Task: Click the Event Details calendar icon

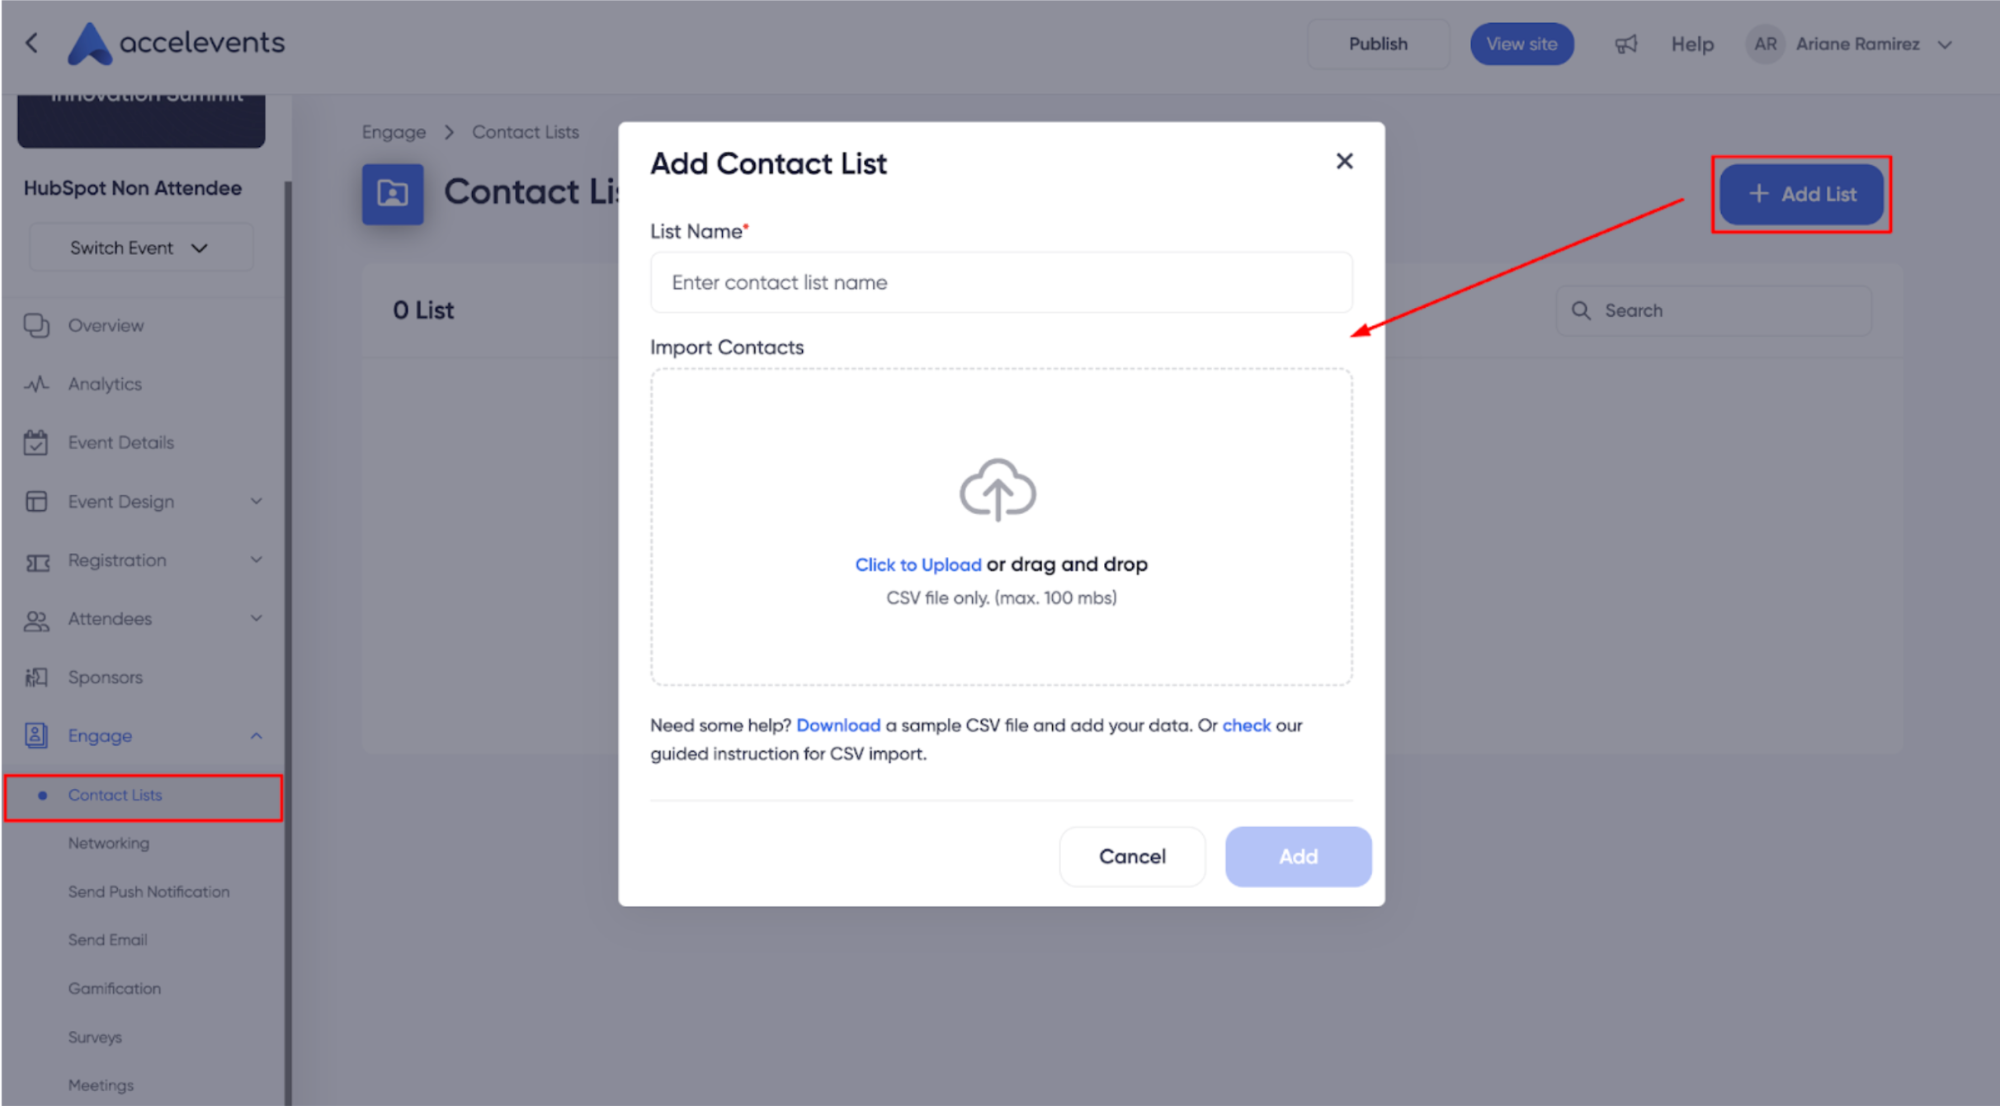Action: coord(36,442)
